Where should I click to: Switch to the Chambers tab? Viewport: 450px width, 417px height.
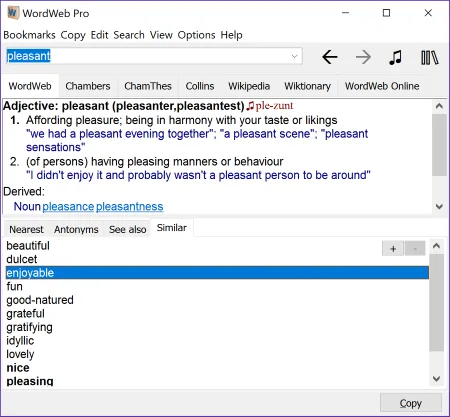[x=88, y=86]
